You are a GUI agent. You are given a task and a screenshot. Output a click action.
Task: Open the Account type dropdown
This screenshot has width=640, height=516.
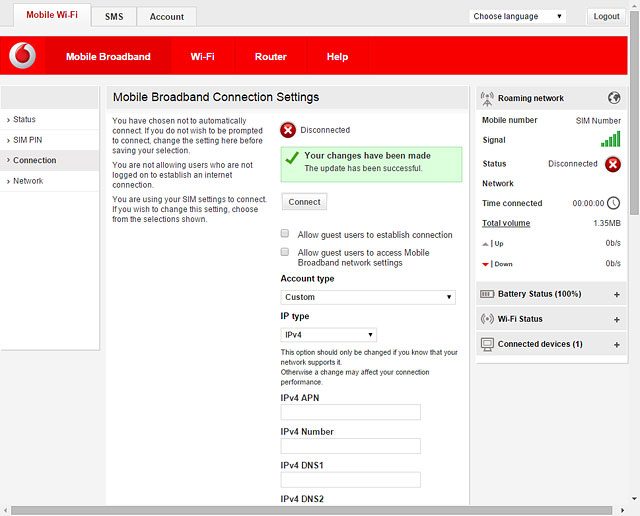[367, 297]
